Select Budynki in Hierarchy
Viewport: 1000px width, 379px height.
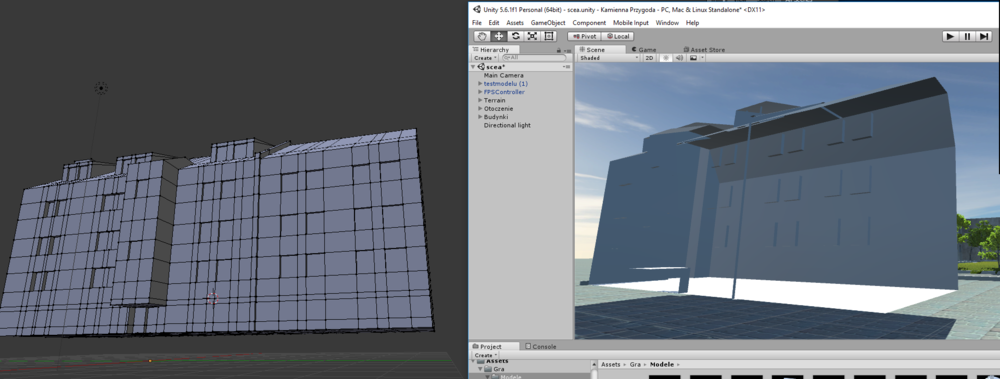coord(496,117)
